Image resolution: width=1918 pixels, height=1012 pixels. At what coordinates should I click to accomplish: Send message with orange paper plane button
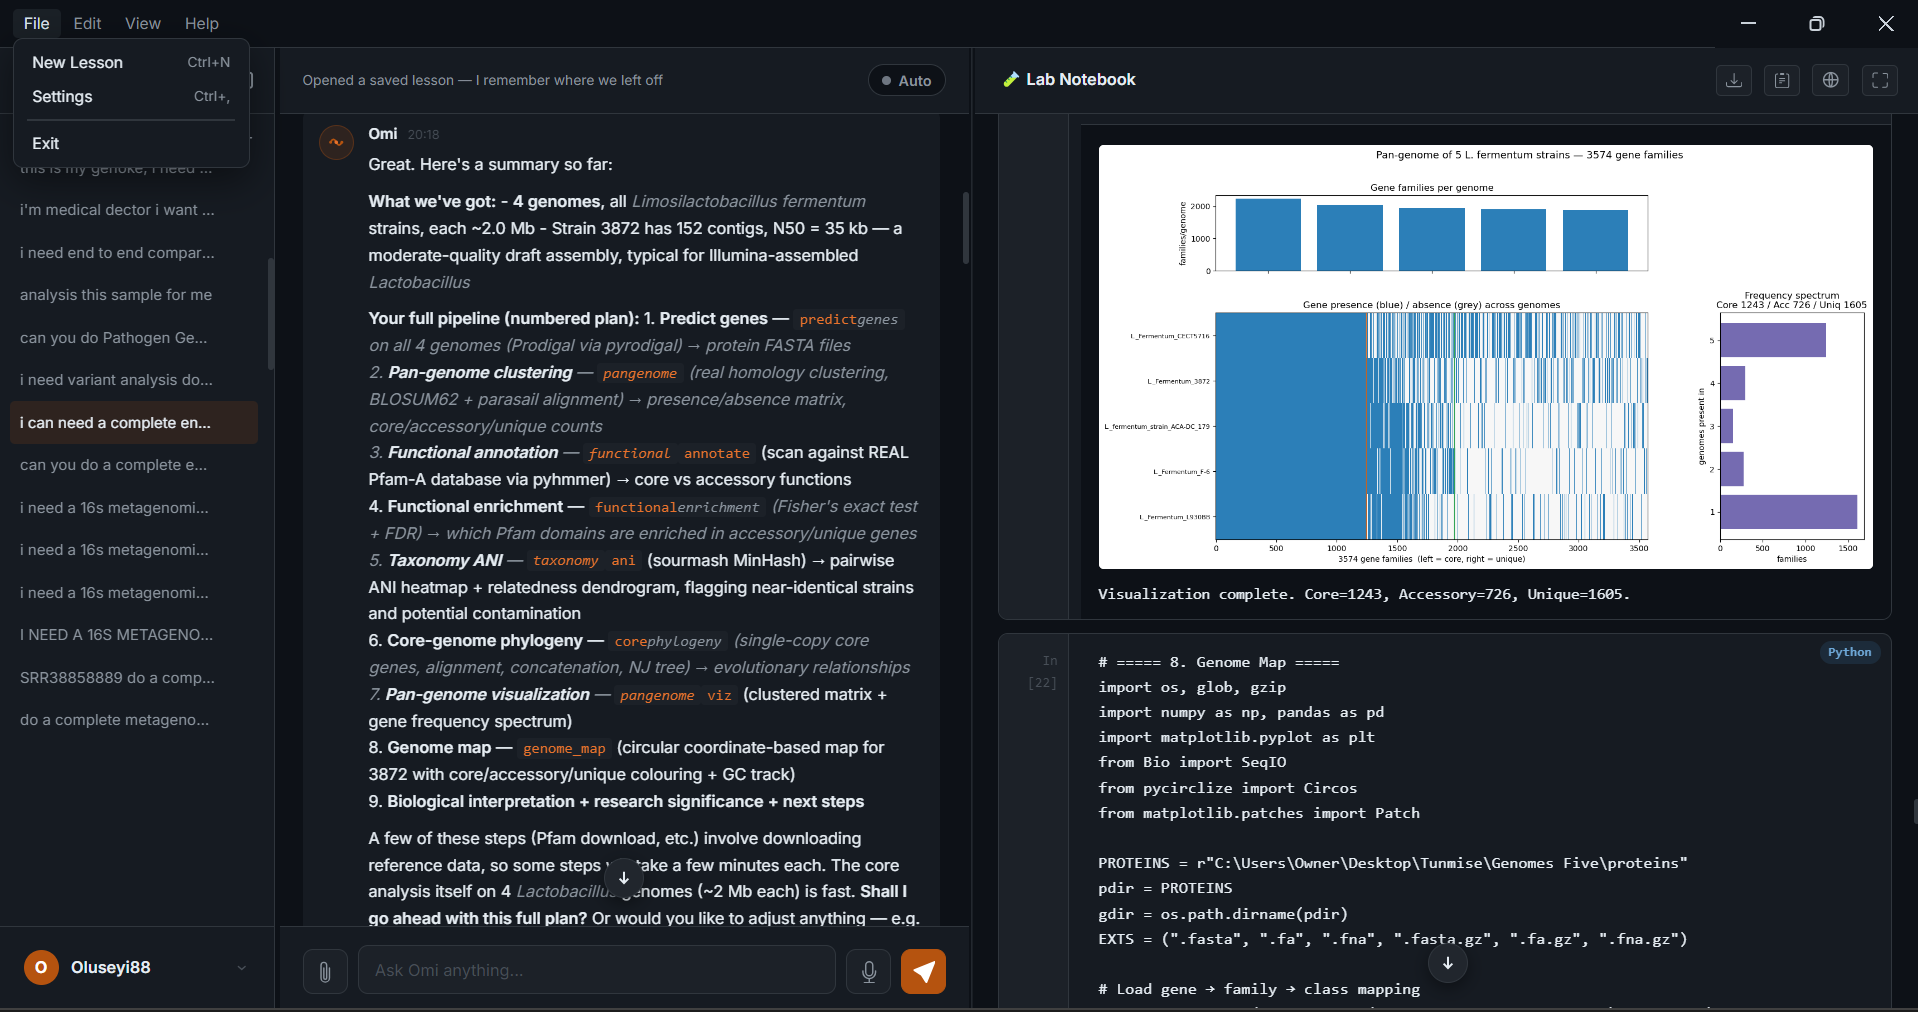[x=923, y=971]
